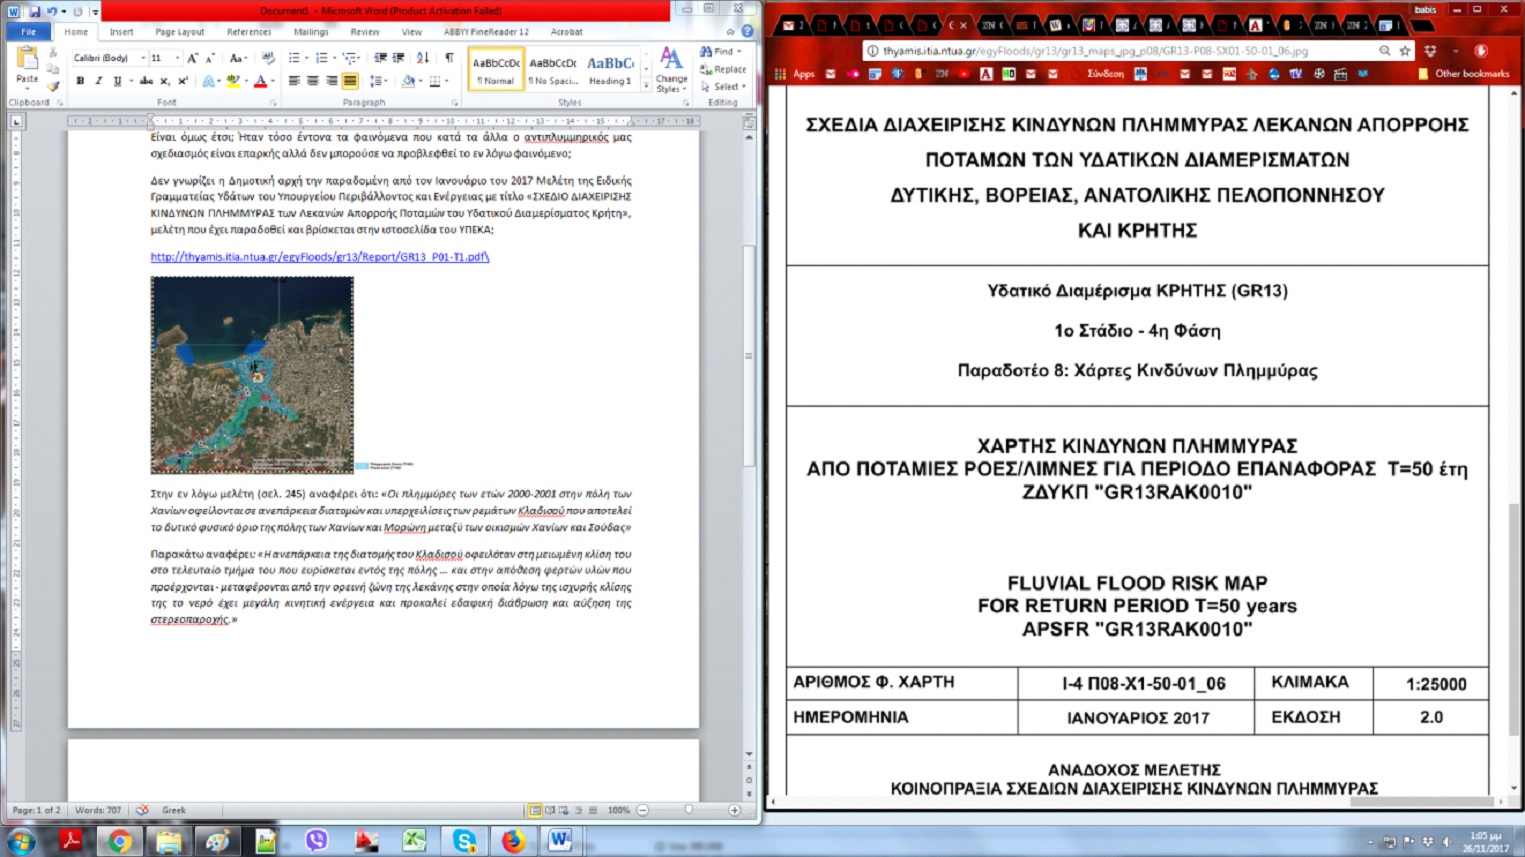Sort text using the A-Z sort icon
Image resolution: width=1525 pixels, height=857 pixels.
click(423, 58)
